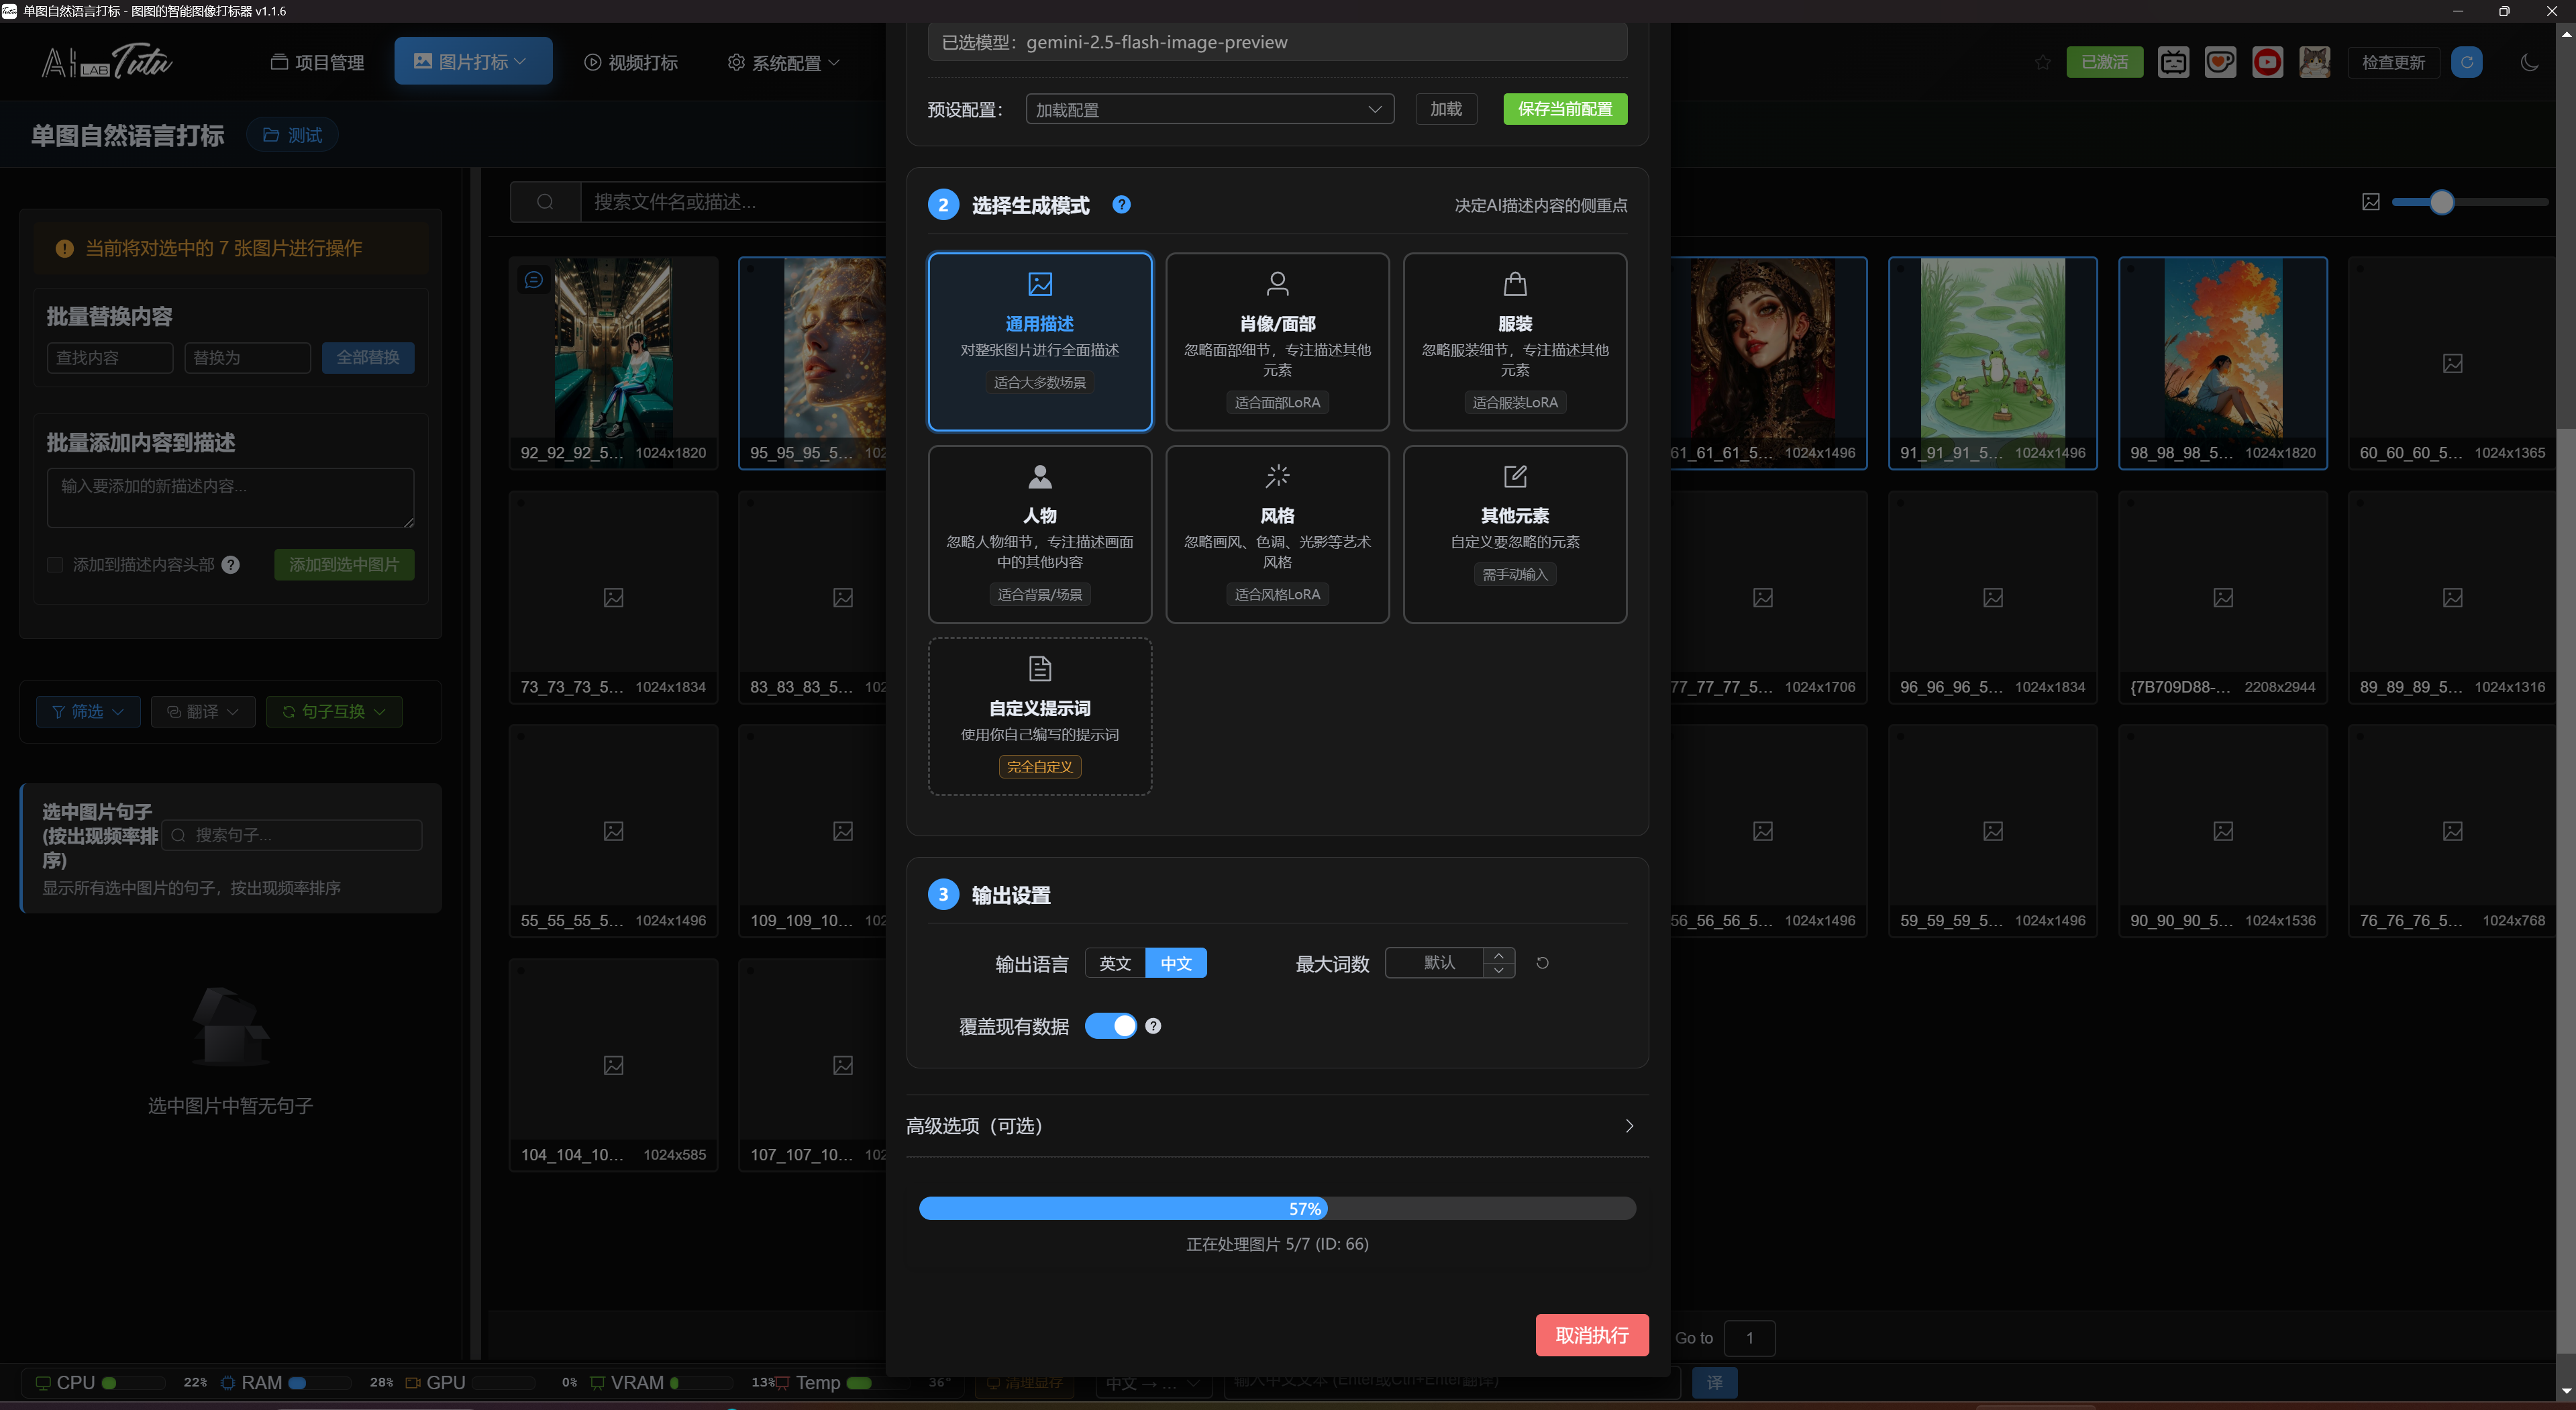This screenshot has height=1410, width=2576.
Task: Switch to 视频打标 tab
Action: [631, 62]
